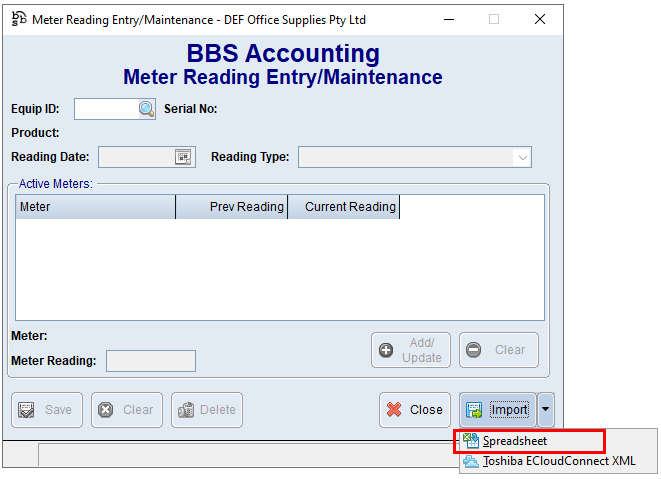This screenshot has height=479, width=661.
Task: Select Spreadsheet from the import menu
Action: 514,441
